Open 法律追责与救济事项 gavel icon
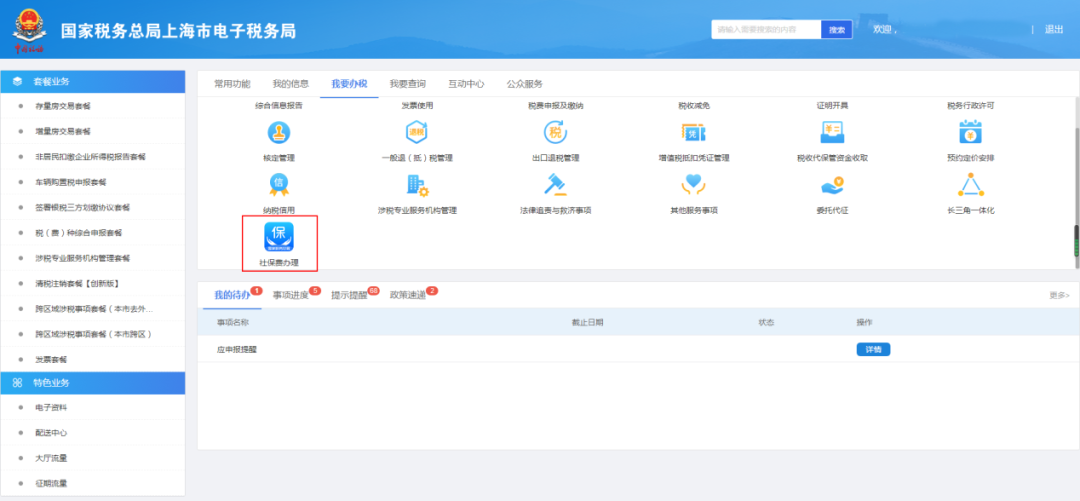 [555, 184]
